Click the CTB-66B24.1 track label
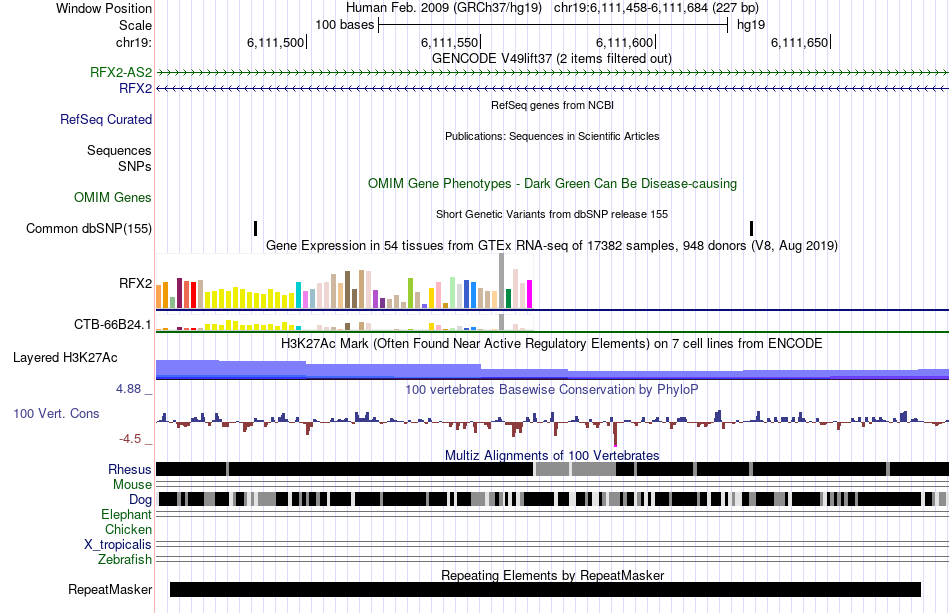 click(x=113, y=325)
